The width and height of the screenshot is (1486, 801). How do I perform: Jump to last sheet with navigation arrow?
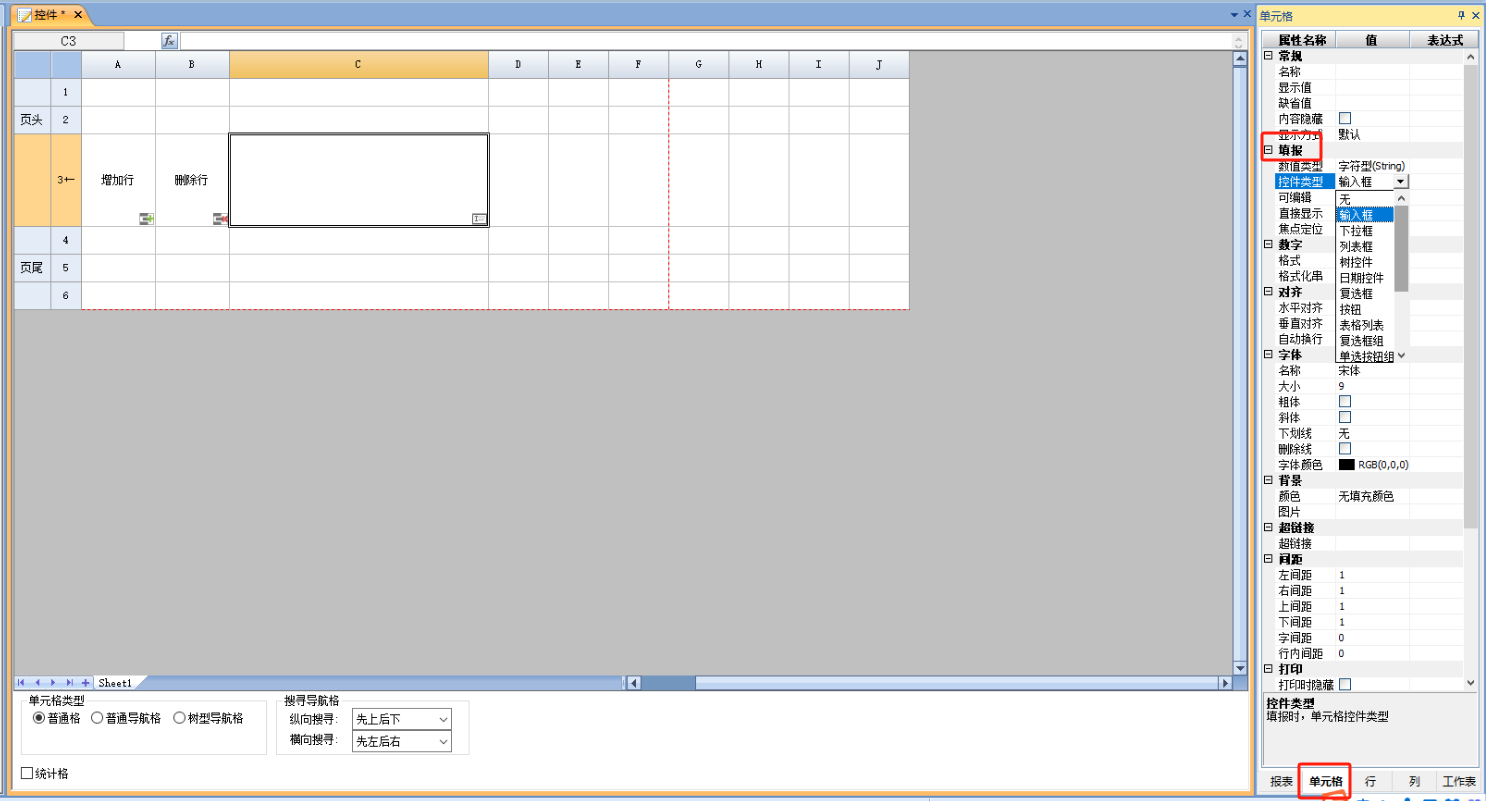(69, 683)
